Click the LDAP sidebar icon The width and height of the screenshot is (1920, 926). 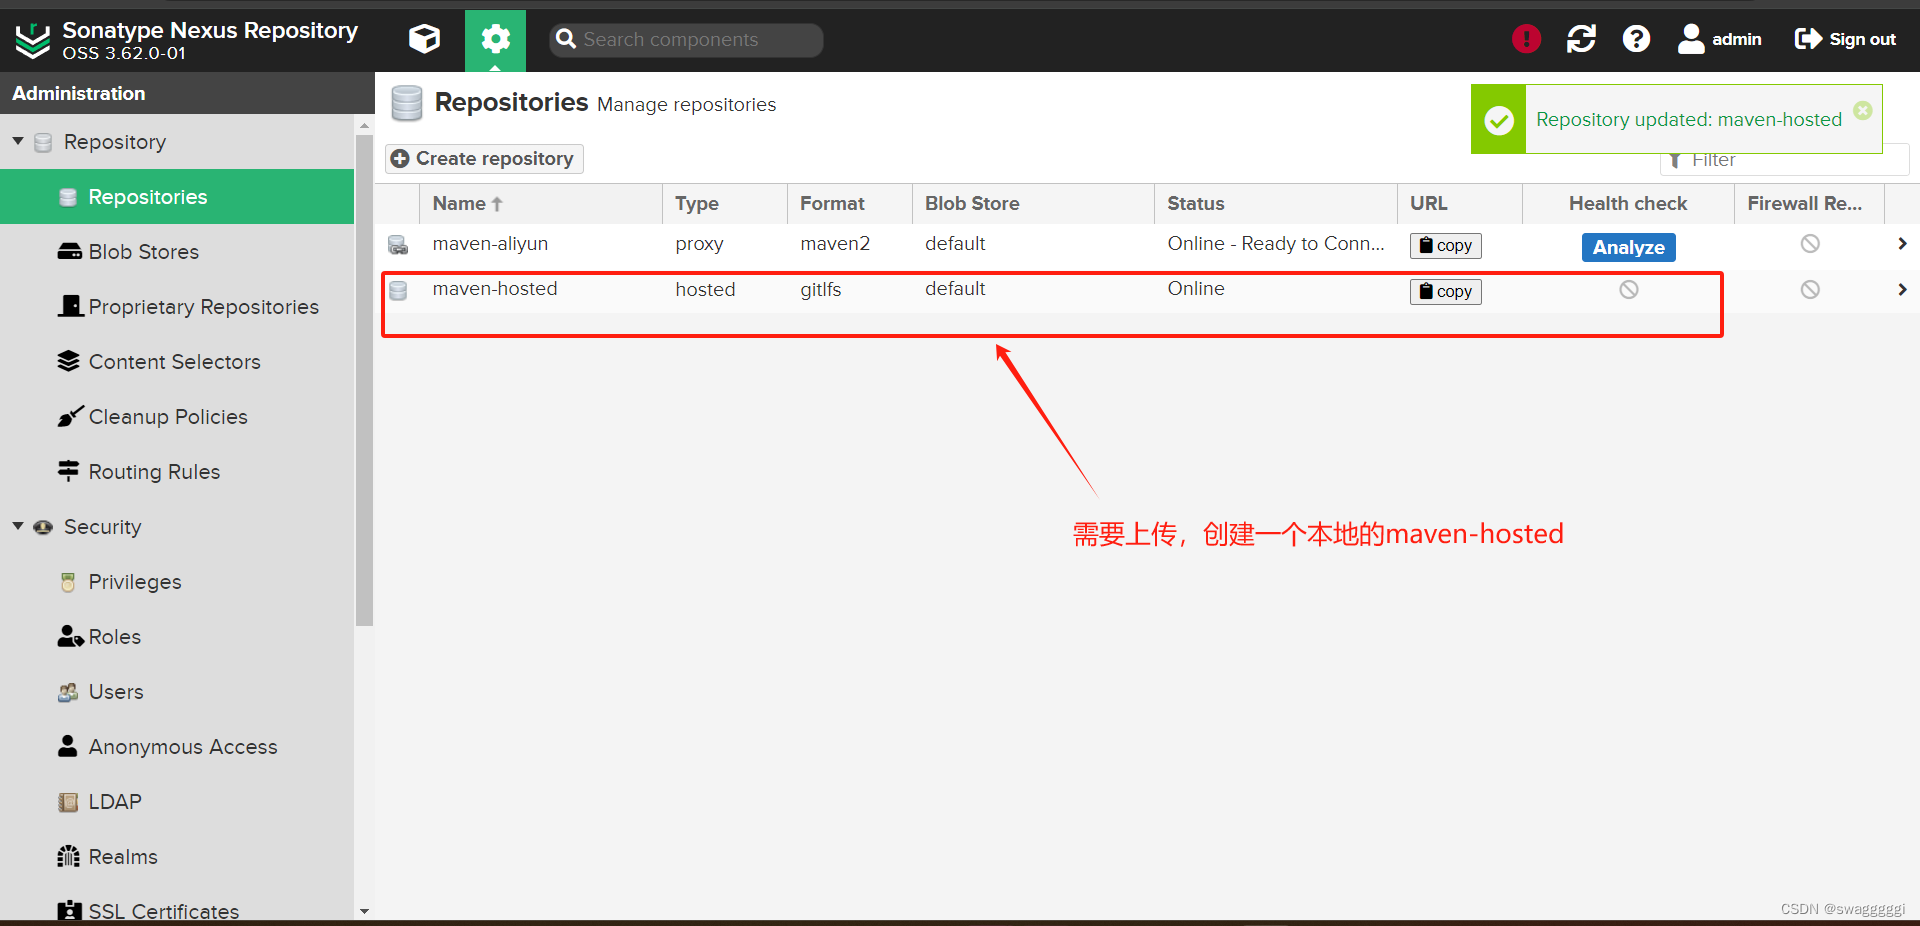[x=68, y=801]
